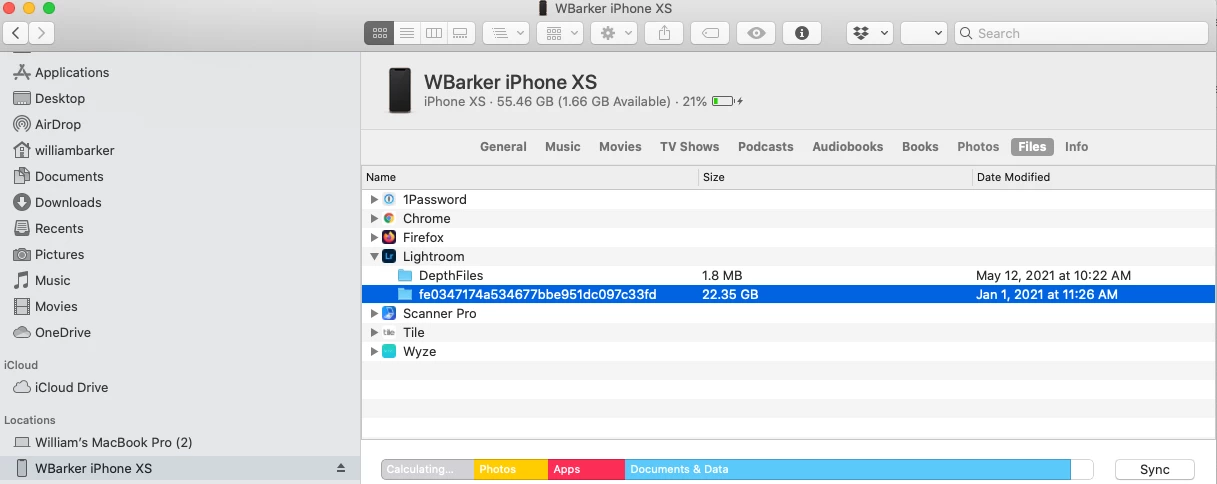Click the Wyze app icon in list
This screenshot has width=1217, height=484.
(389, 351)
